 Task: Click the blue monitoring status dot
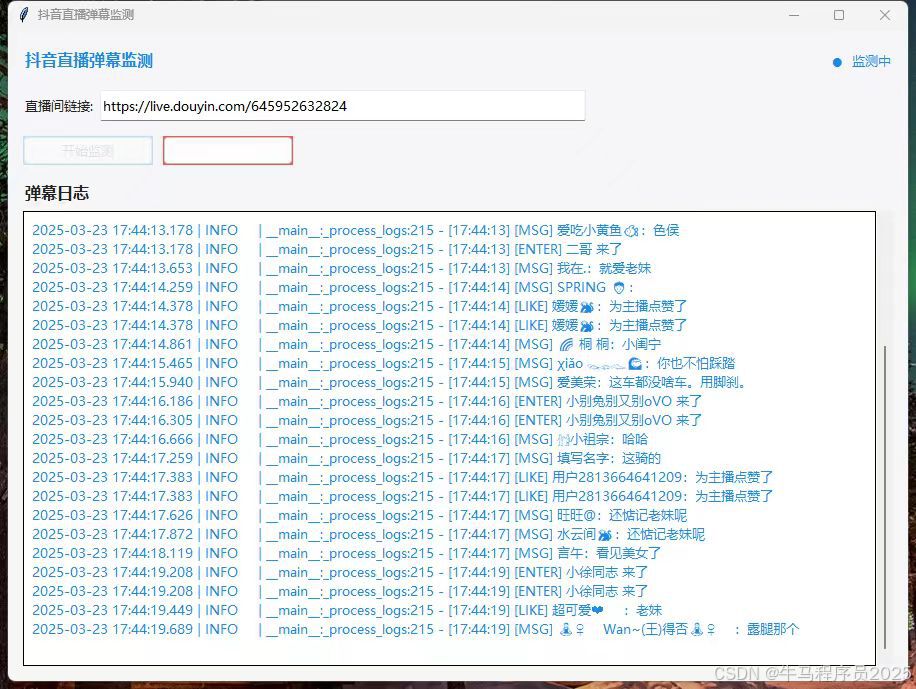coord(837,62)
